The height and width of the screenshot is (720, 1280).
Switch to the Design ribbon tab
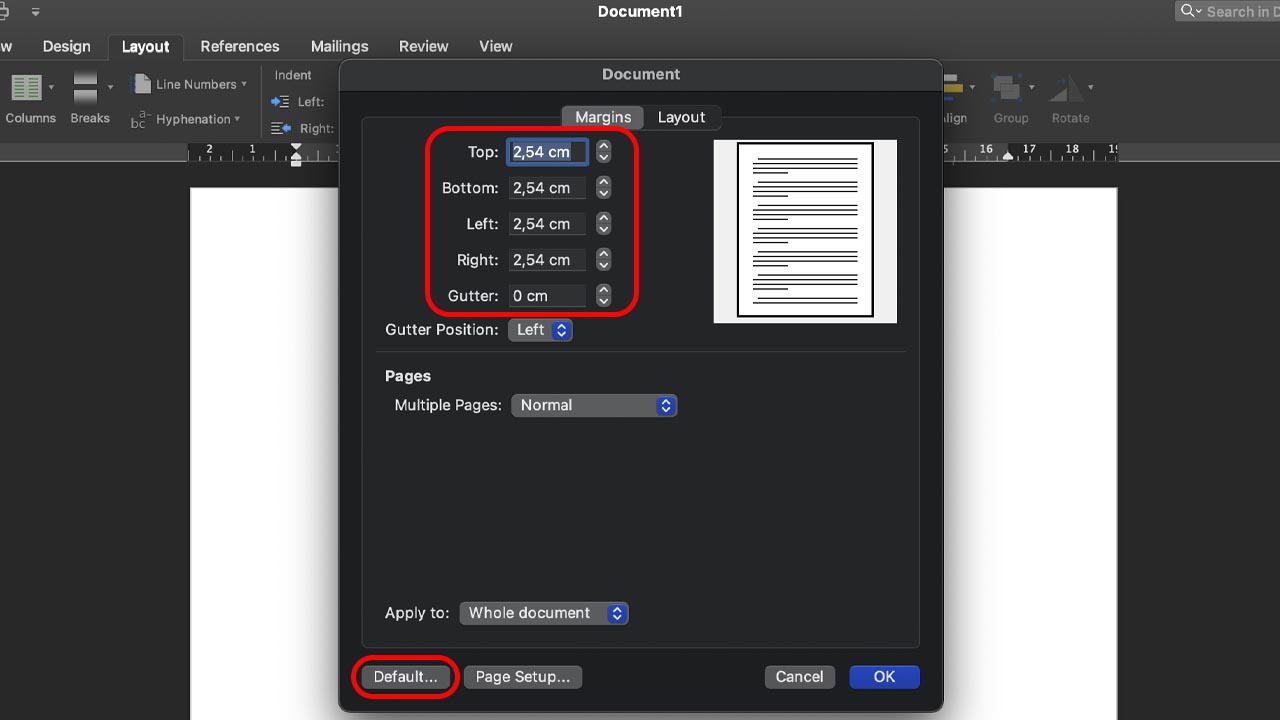click(x=67, y=46)
